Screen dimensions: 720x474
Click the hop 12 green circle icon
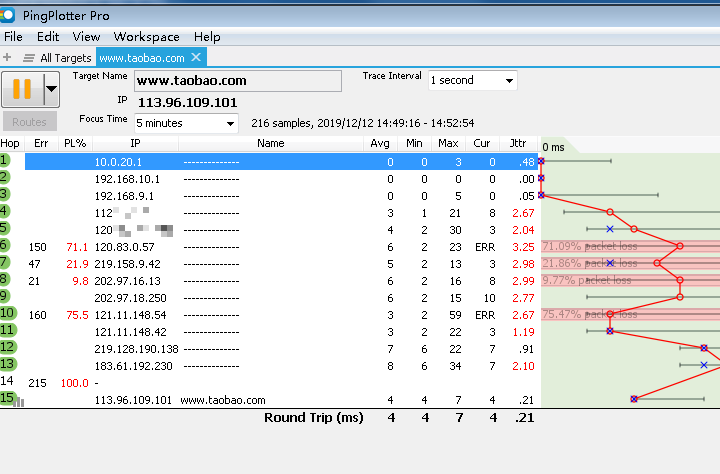8,347
